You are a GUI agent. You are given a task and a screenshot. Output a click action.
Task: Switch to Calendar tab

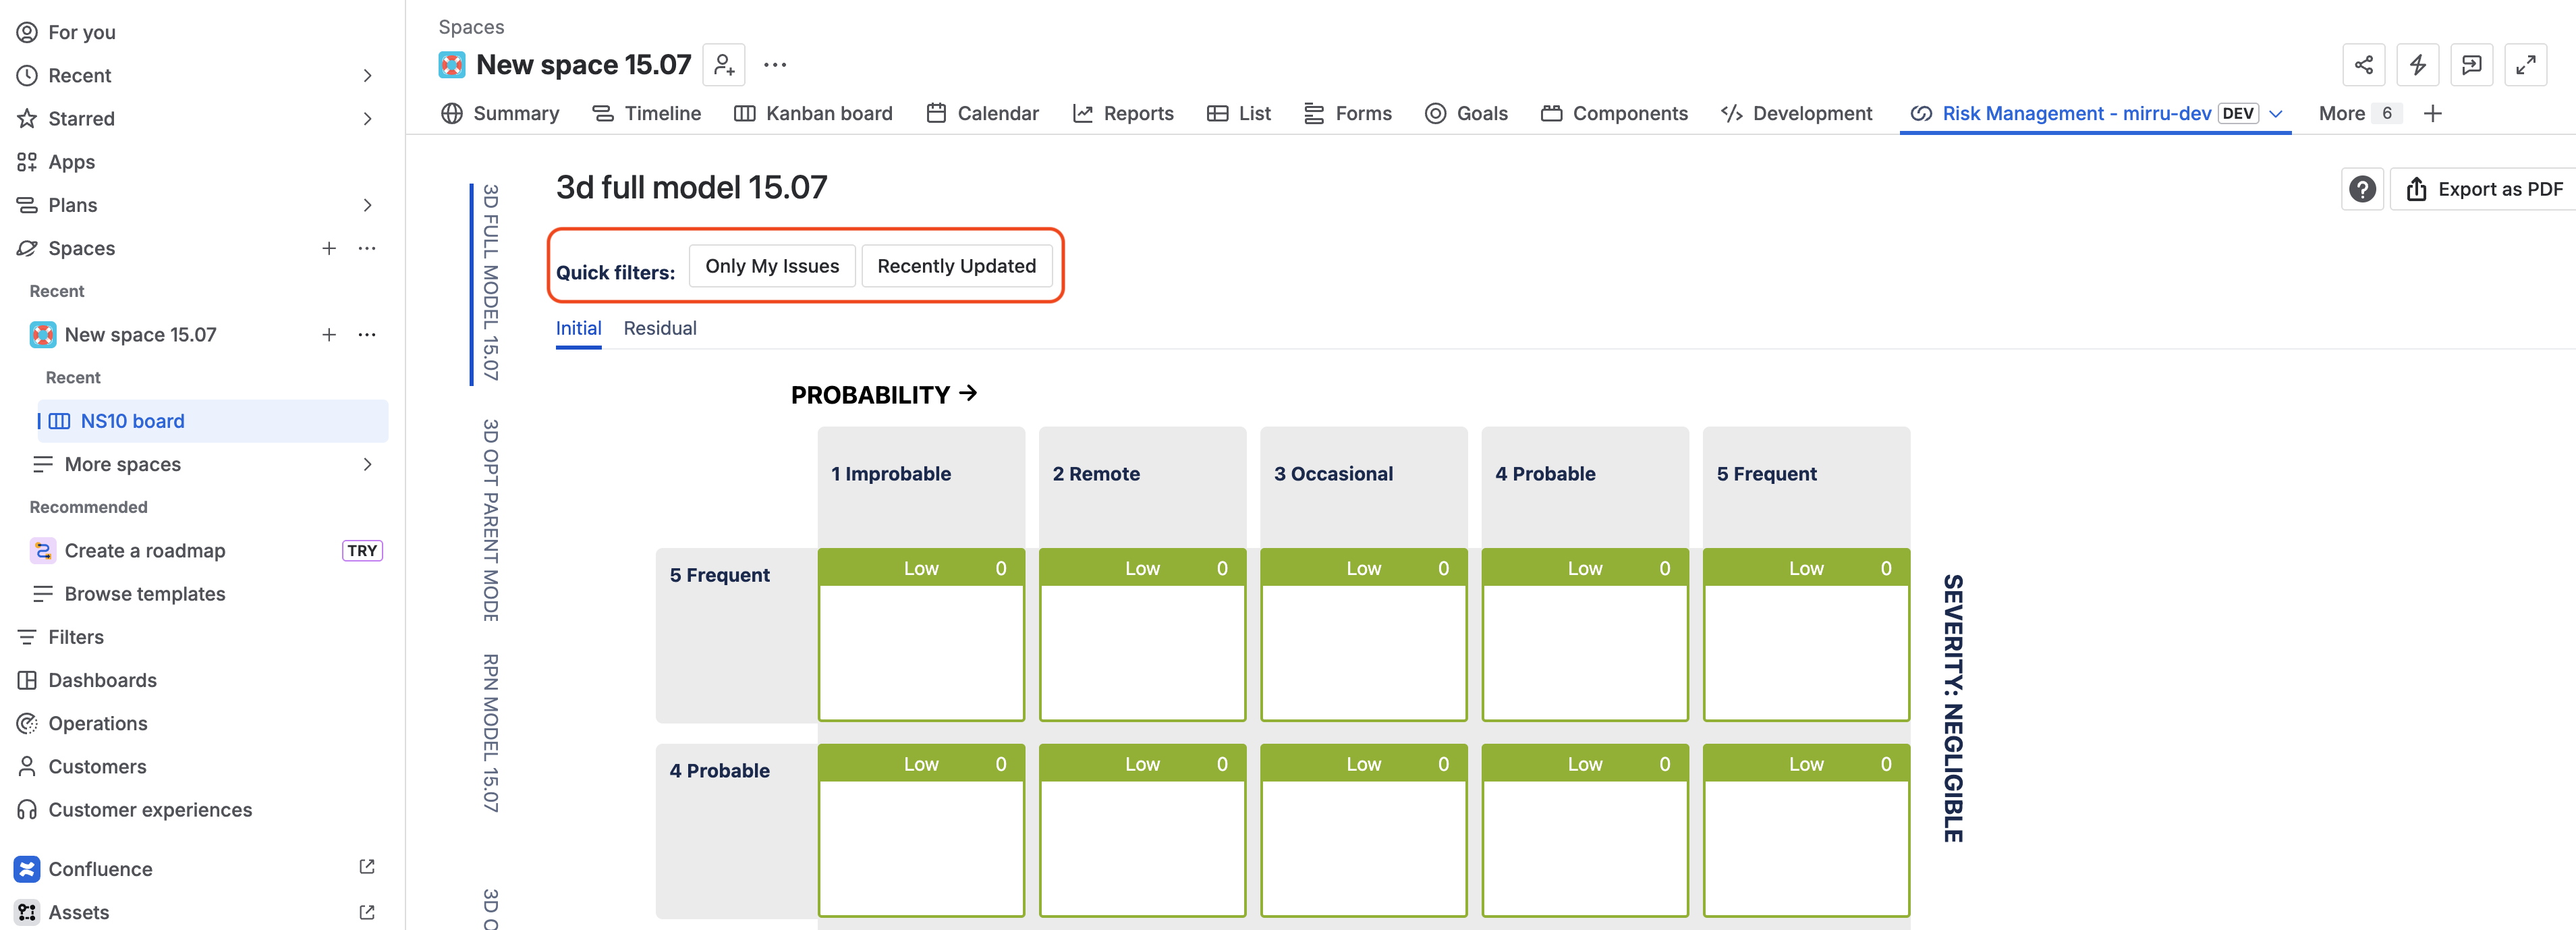(x=983, y=114)
